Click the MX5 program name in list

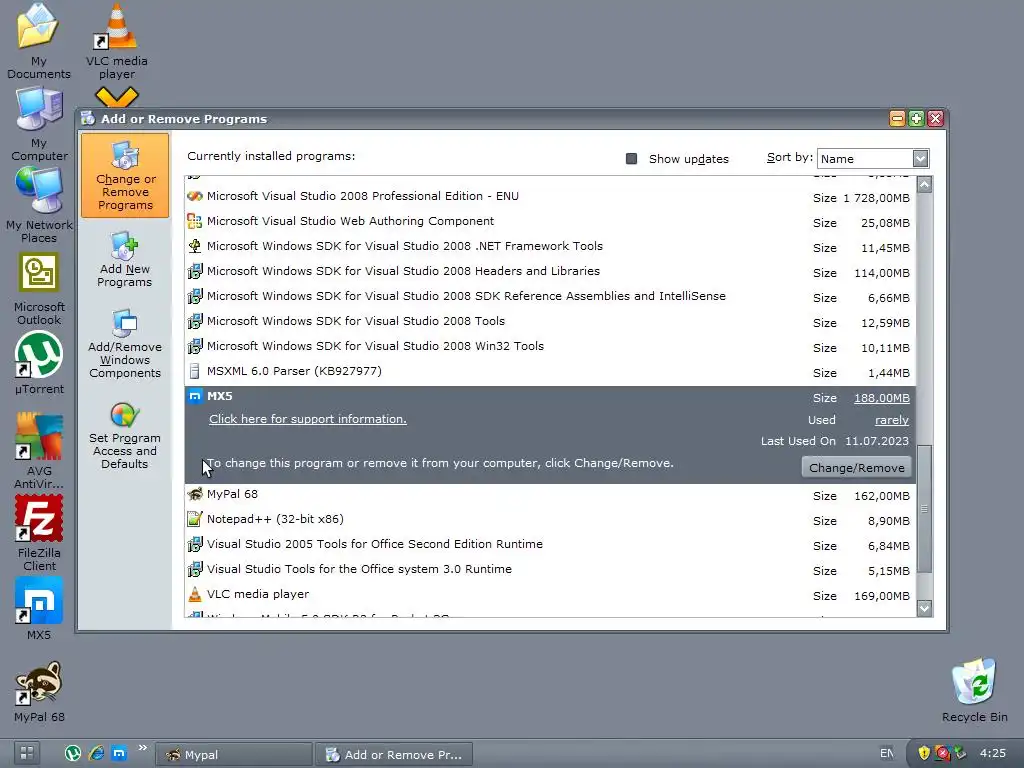(x=219, y=396)
